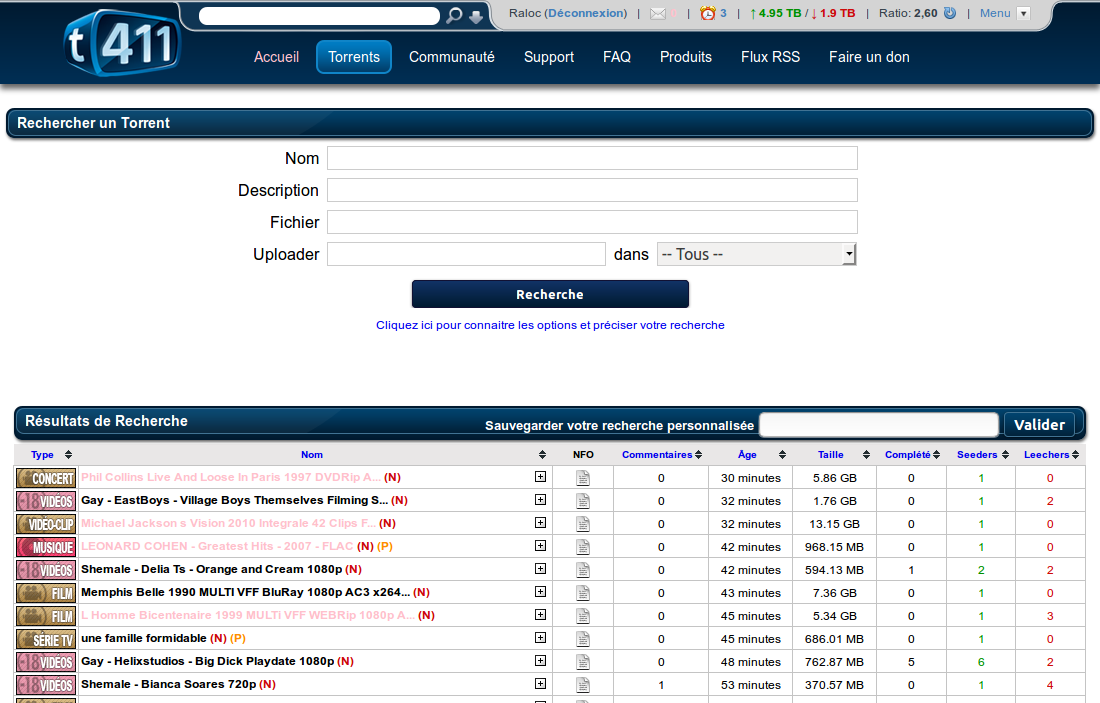1100x703 pixels.
Task: Open the Support page
Action: (x=549, y=57)
